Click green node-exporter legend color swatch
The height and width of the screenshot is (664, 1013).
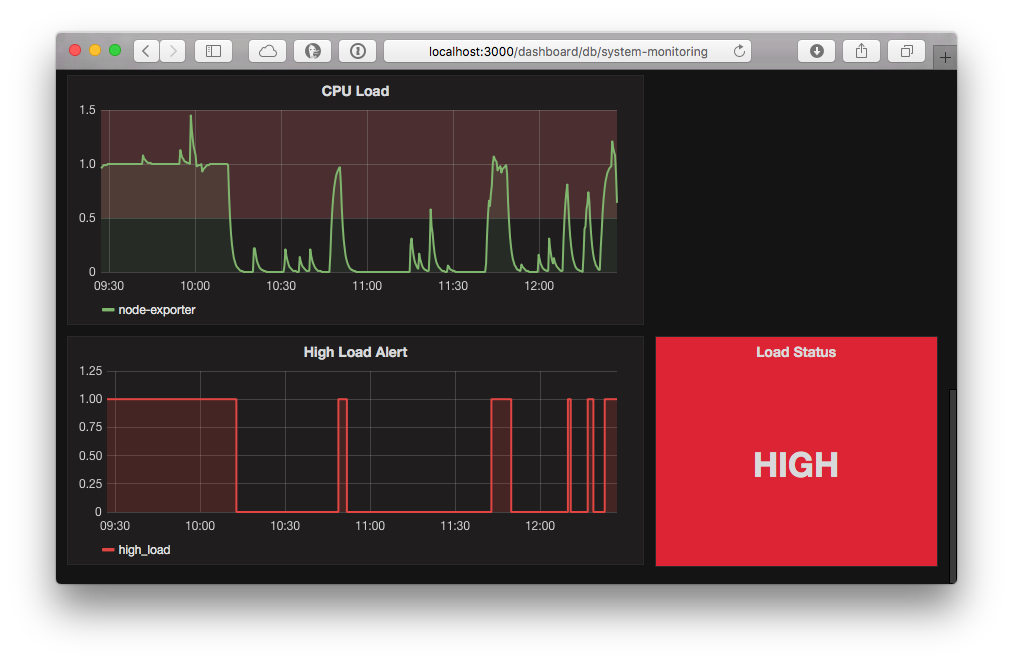[108, 310]
